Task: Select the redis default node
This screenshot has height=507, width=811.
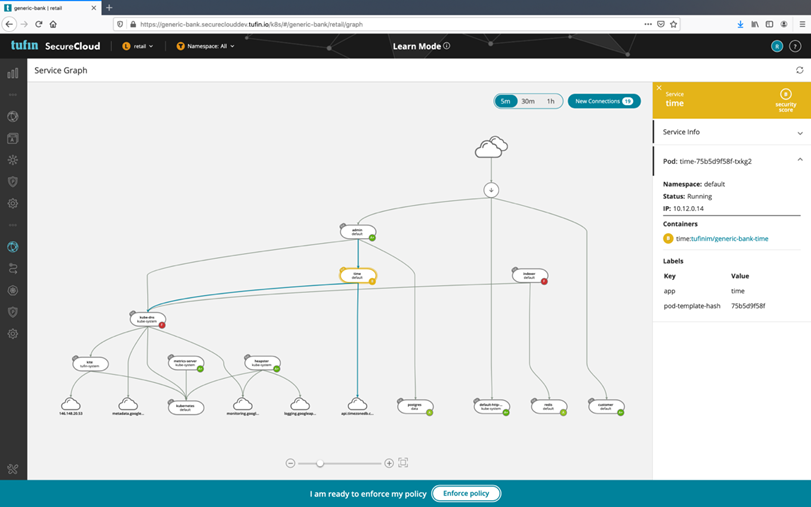Action: tap(549, 407)
